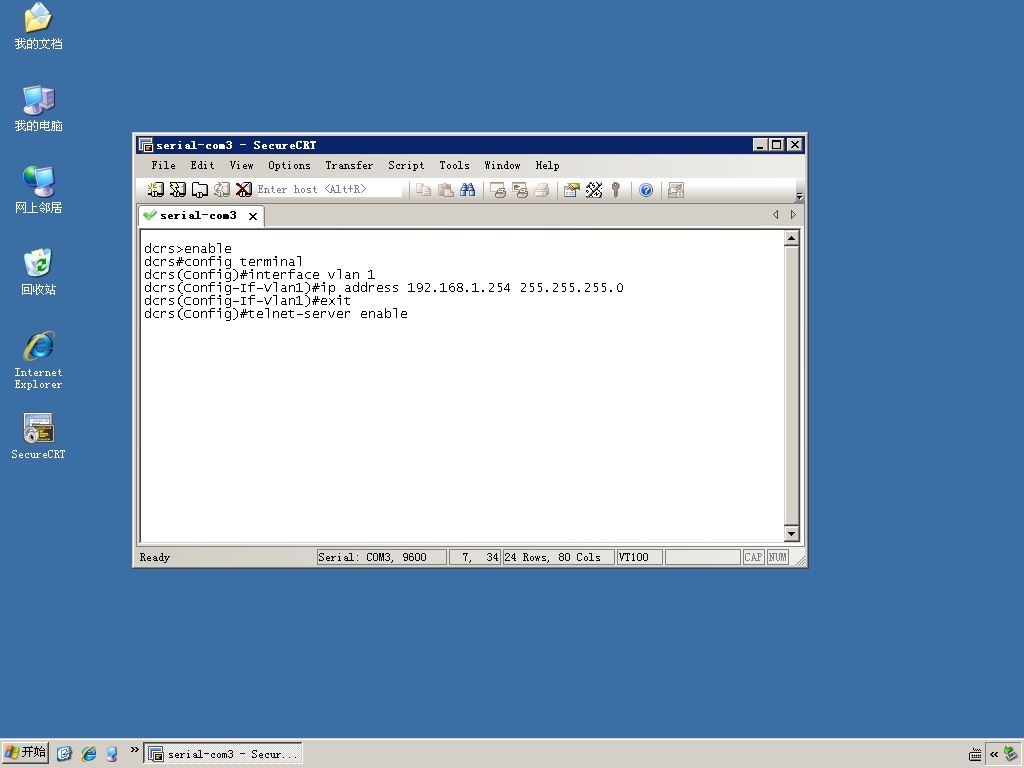The image size is (1024, 768).
Task: Click the Public Key Assistant key icon
Action: pos(615,190)
